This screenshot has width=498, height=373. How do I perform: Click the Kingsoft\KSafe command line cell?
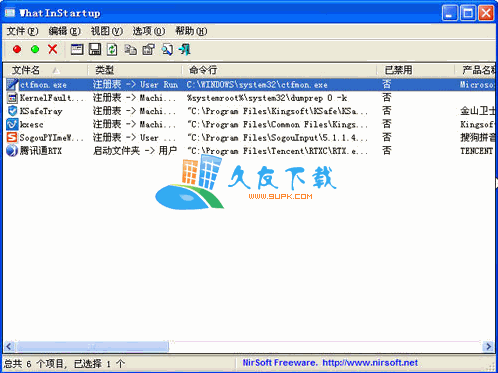point(278,111)
